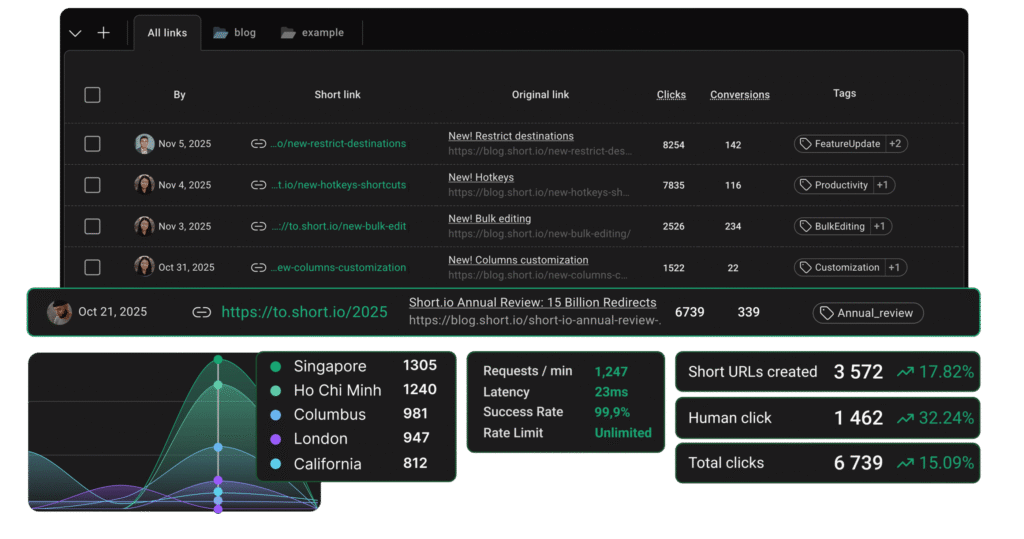Click the tag icon on Annual_review tag

click(826, 313)
